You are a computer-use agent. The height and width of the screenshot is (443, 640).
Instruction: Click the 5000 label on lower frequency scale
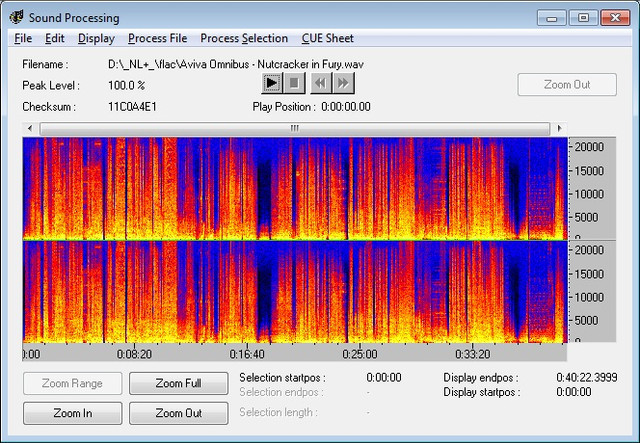[586, 321]
